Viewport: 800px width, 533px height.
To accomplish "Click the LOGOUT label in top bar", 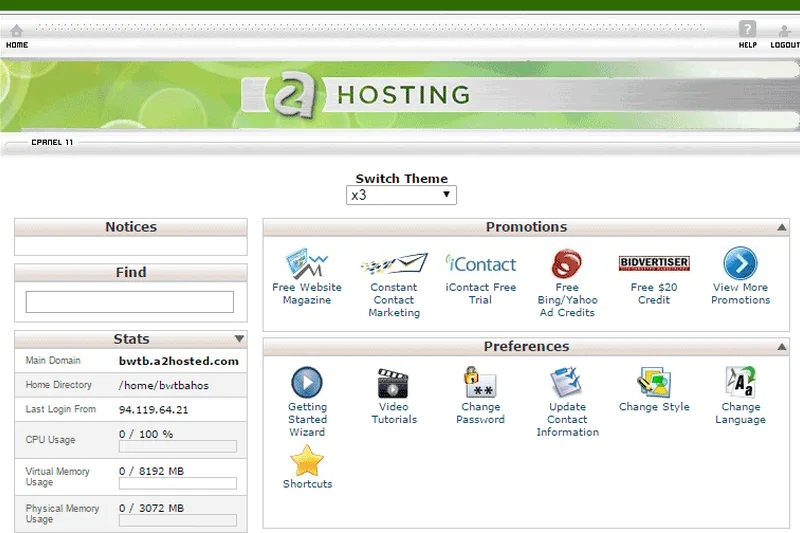I will pyautogui.click(x=785, y=45).
